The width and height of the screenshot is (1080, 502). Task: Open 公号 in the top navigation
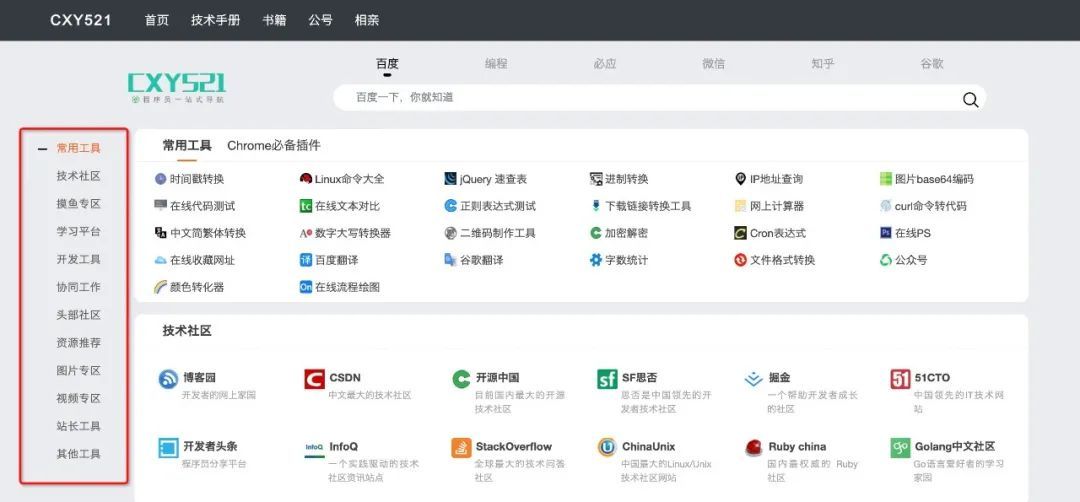(x=320, y=20)
